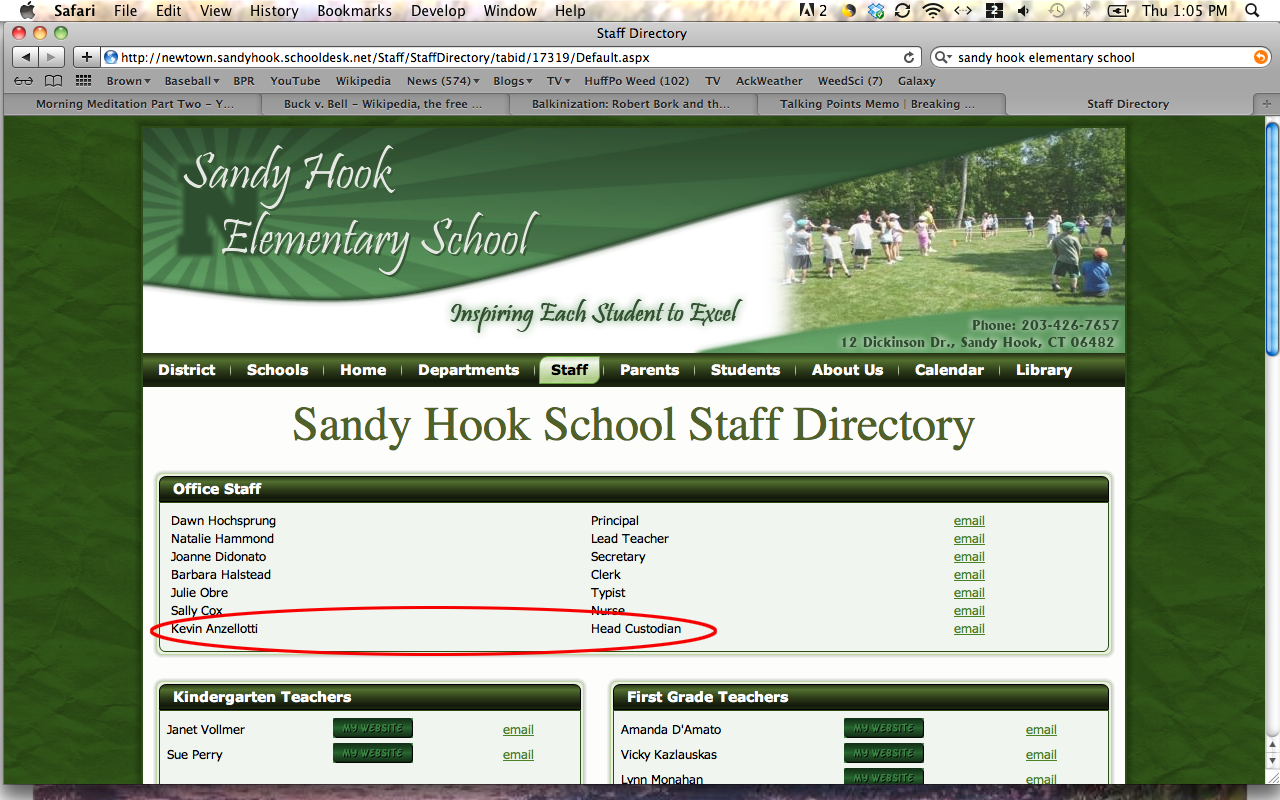Open battery status menu

click(x=1118, y=11)
